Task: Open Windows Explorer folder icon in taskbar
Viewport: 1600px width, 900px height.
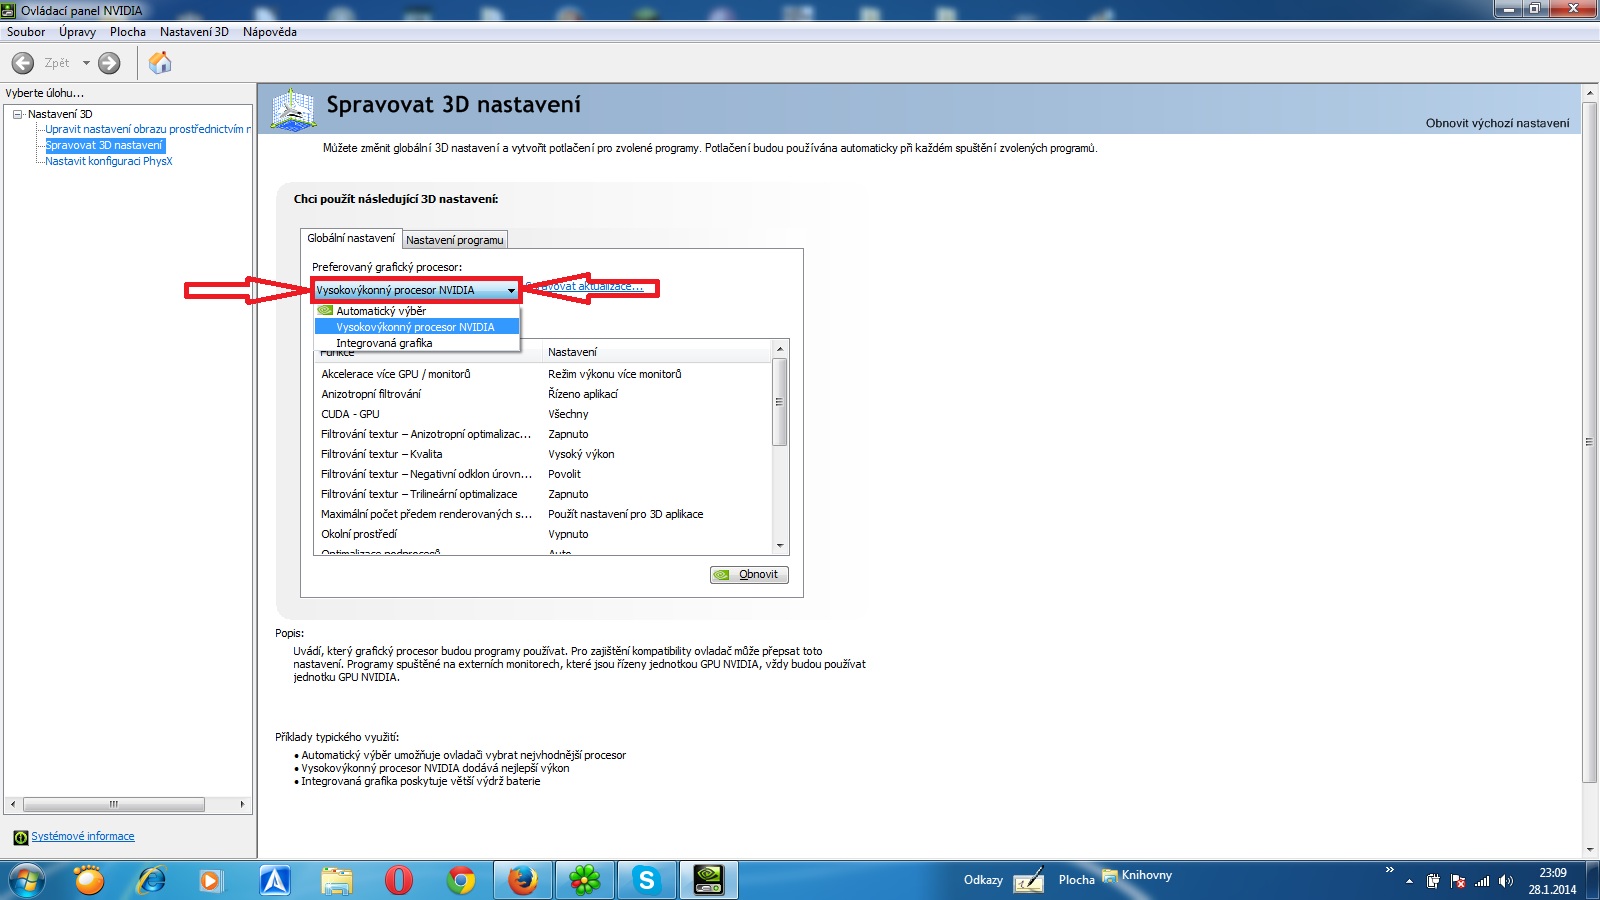Action: 337,880
